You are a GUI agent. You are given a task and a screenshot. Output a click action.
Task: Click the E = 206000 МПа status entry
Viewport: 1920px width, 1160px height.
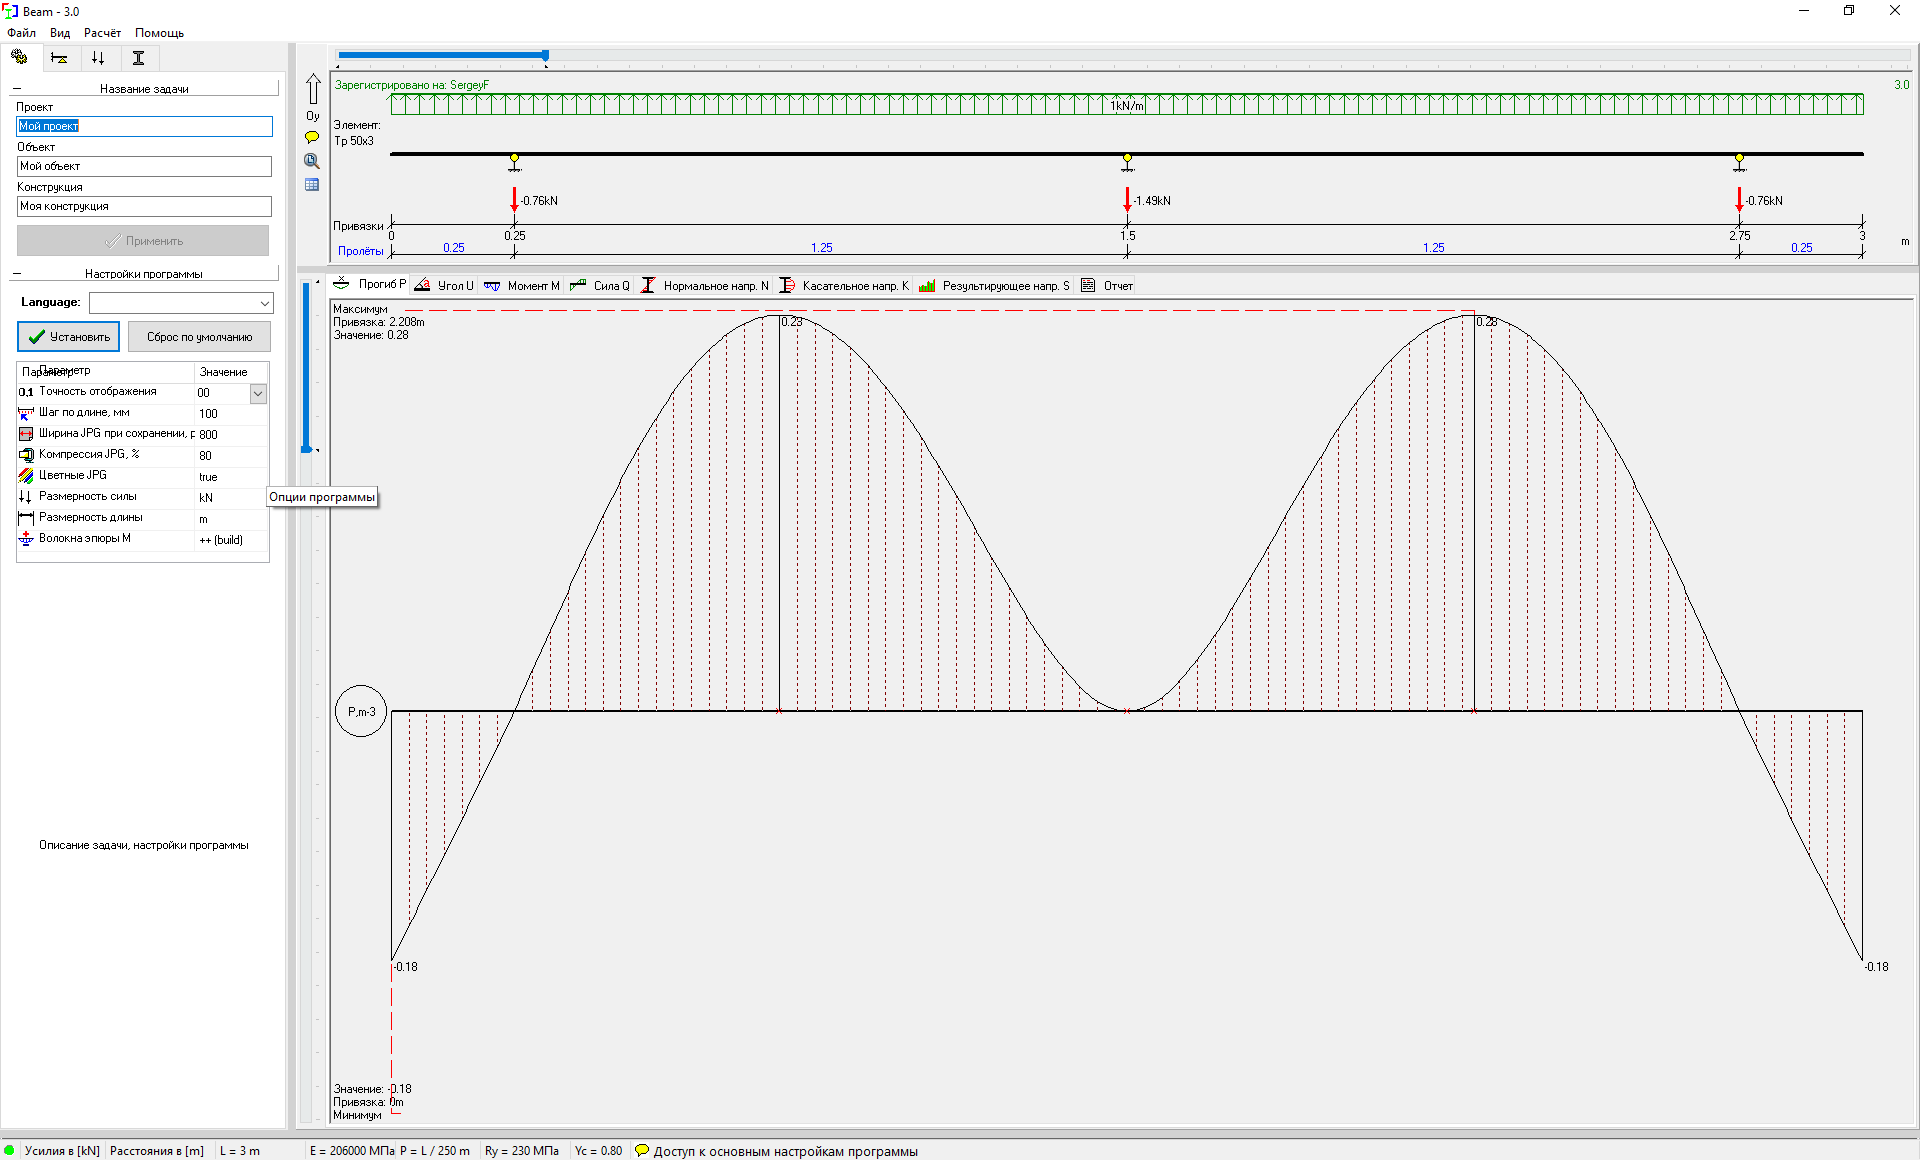351,1151
